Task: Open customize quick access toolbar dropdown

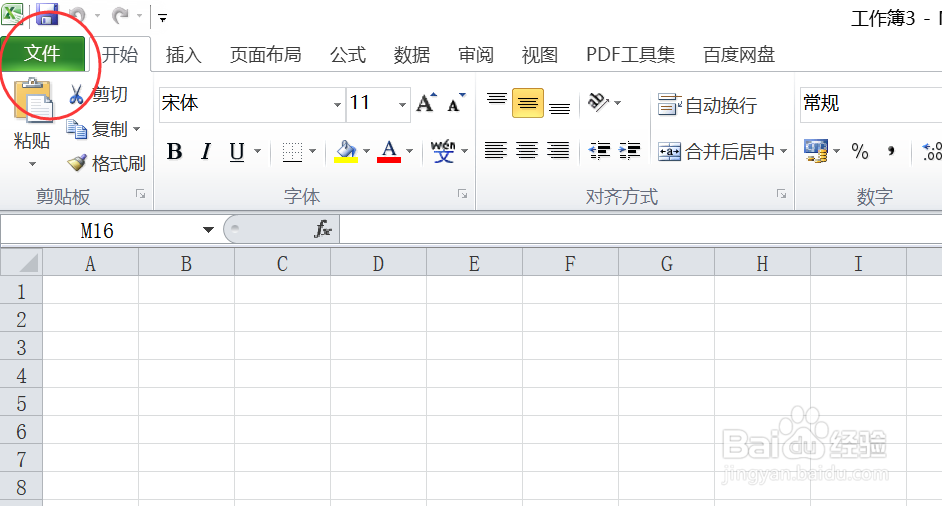Action: (162, 17)
